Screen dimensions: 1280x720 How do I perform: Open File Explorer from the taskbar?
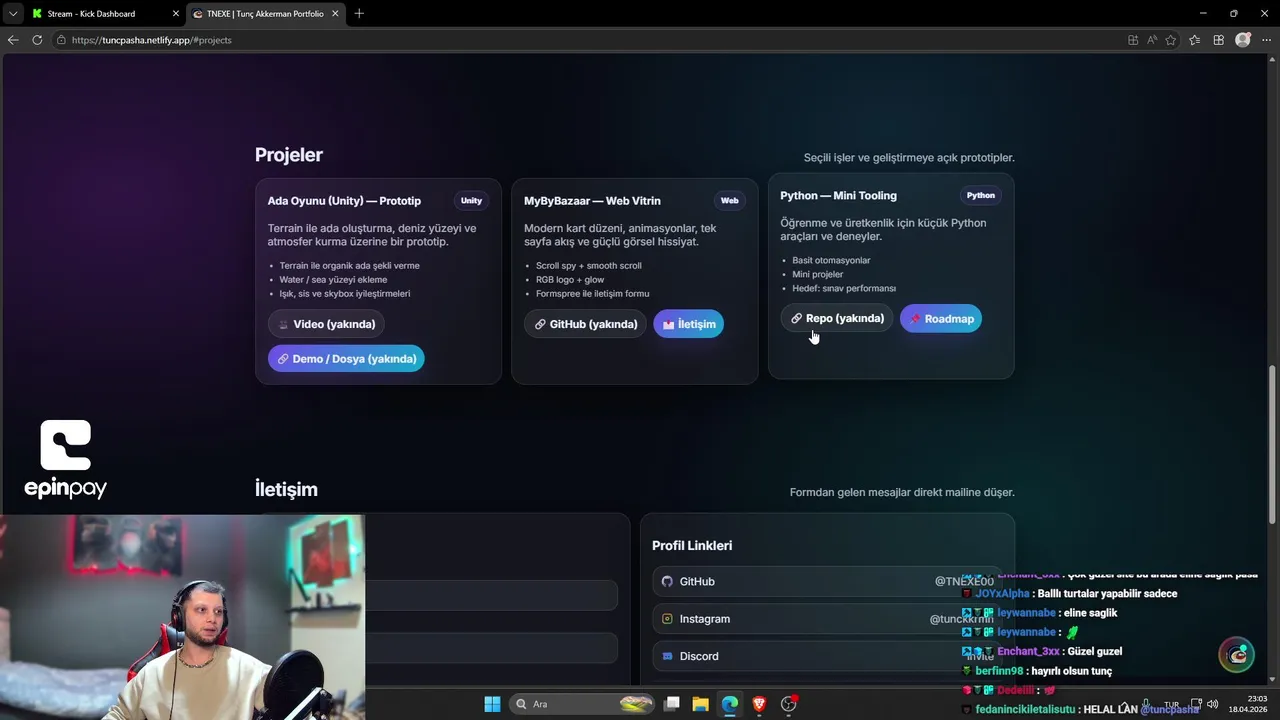(700, 704)
